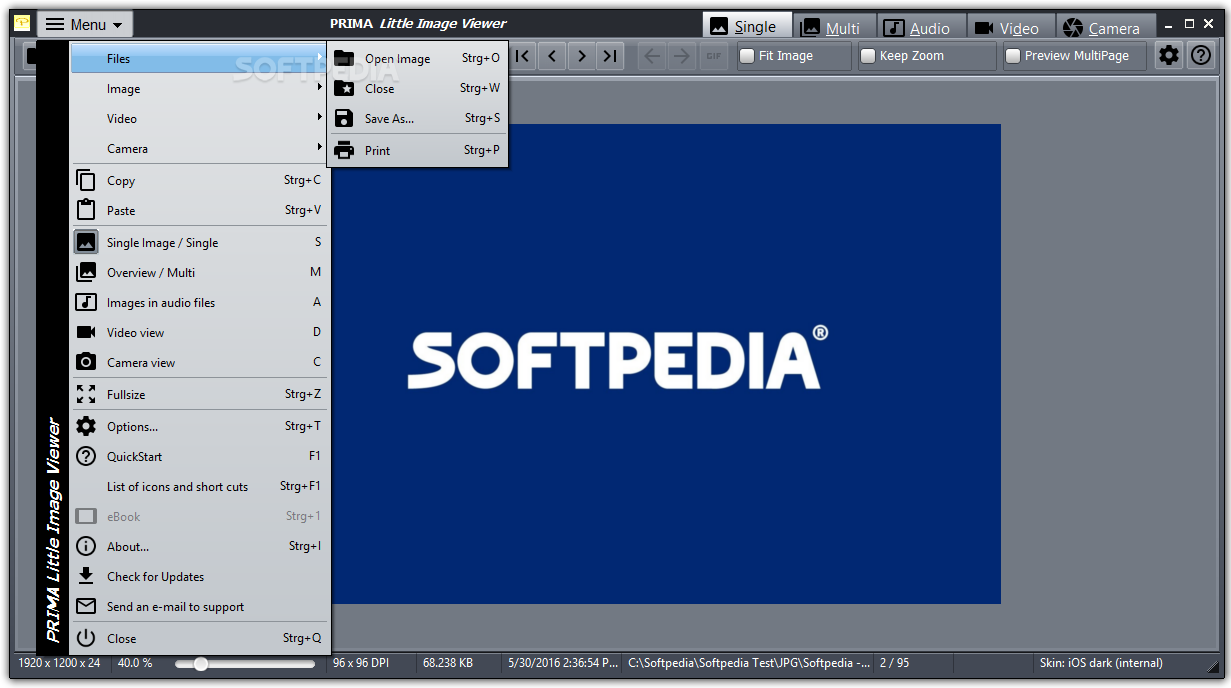
Task: Click the Fullsize expand arrows icon
Action: (87, 394)
